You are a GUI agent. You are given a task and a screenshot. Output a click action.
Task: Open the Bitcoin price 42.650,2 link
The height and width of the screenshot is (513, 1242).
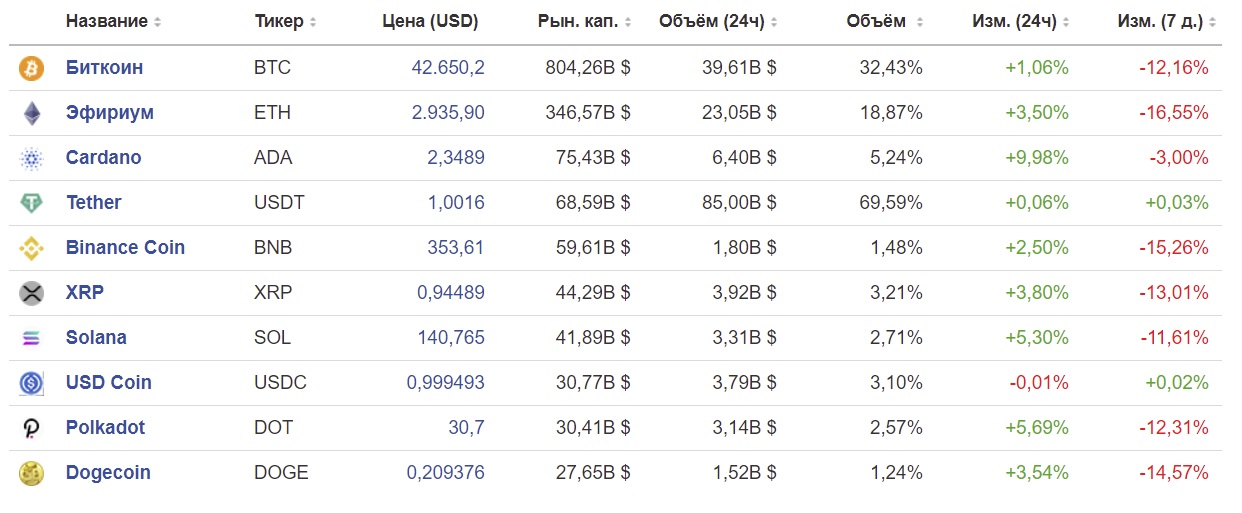[448, 68]
